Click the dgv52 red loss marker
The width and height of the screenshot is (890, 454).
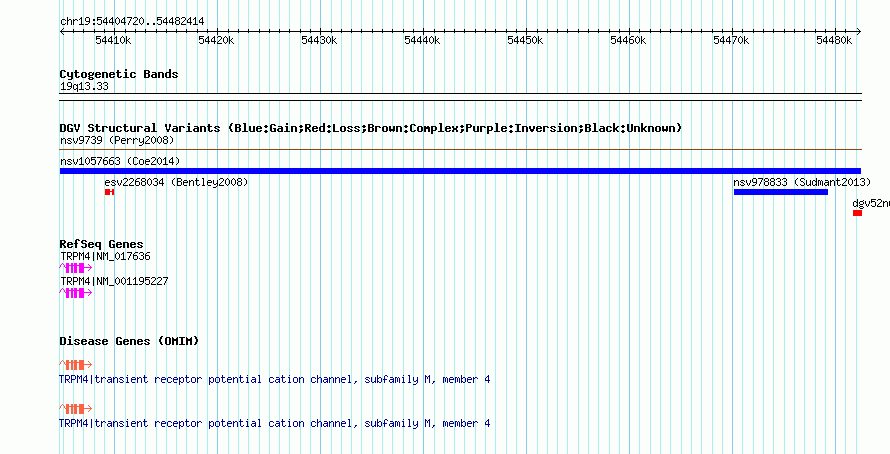click(x=857, y=213)
